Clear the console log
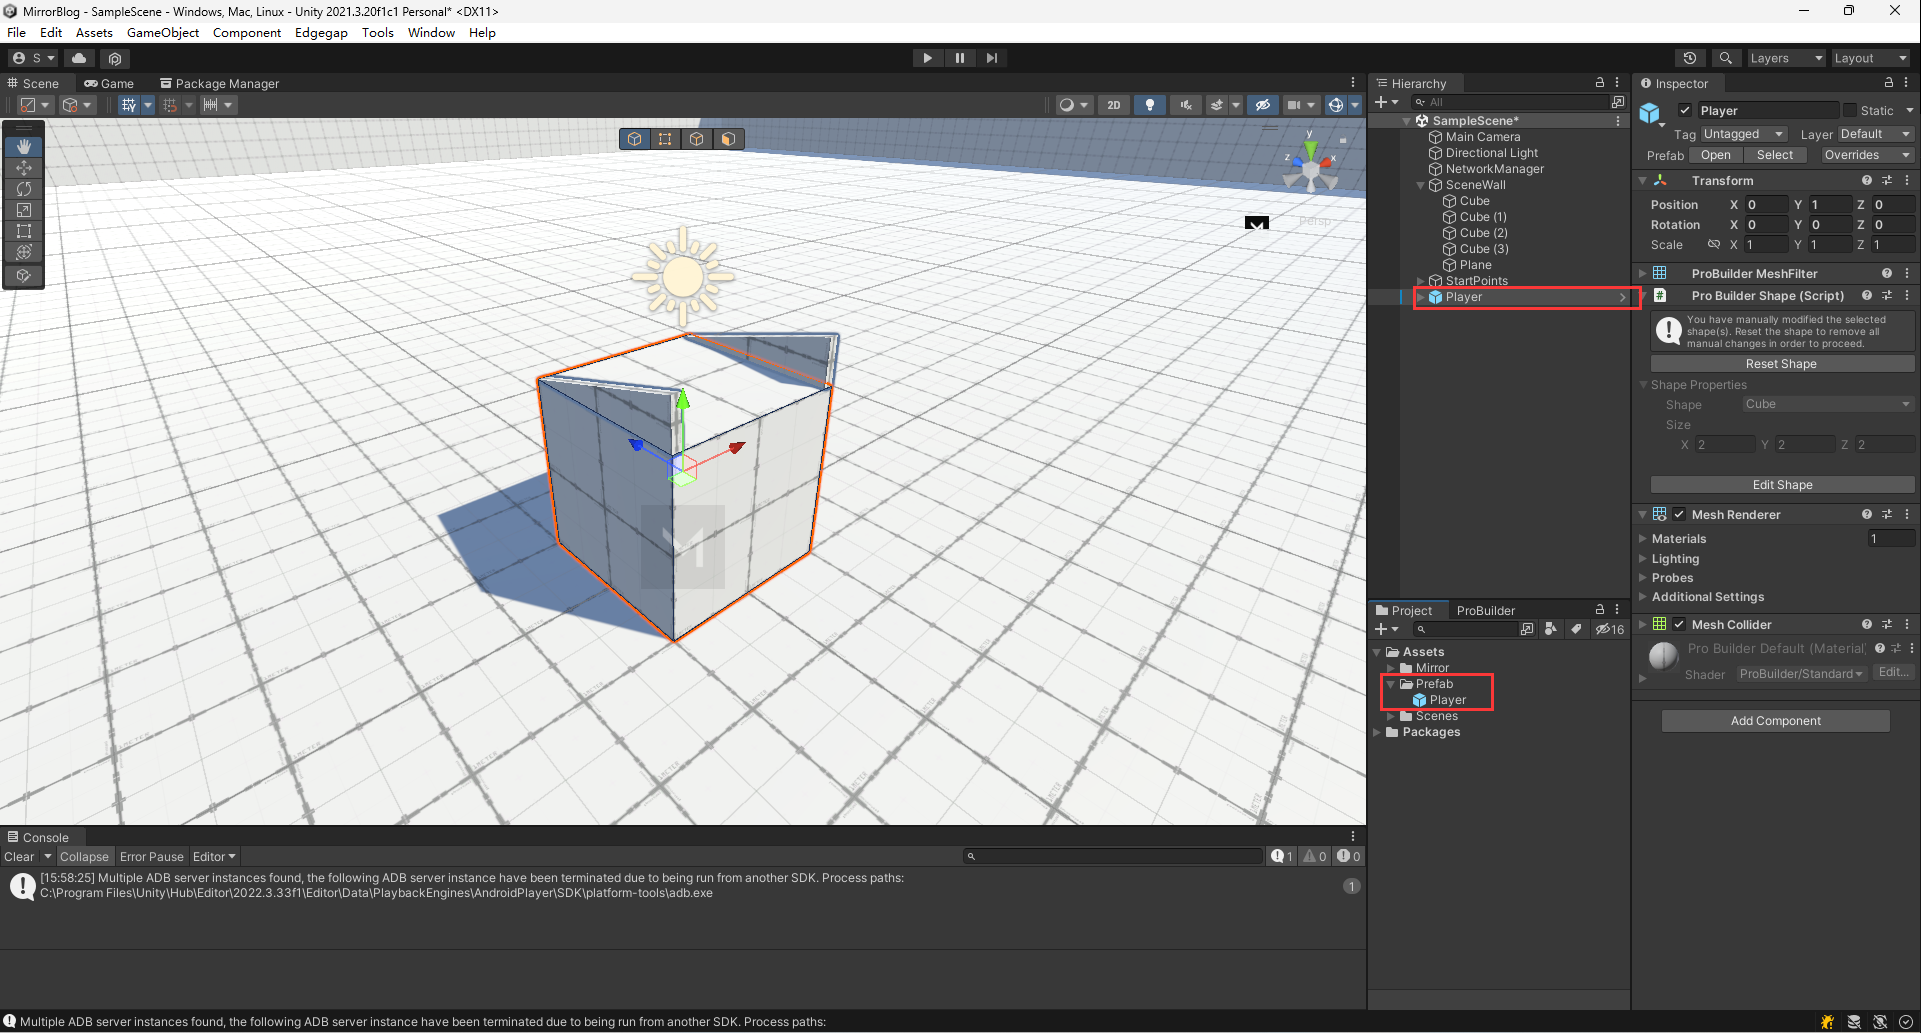Screen dimensions: 1921x1033 (x=19, y=857)
